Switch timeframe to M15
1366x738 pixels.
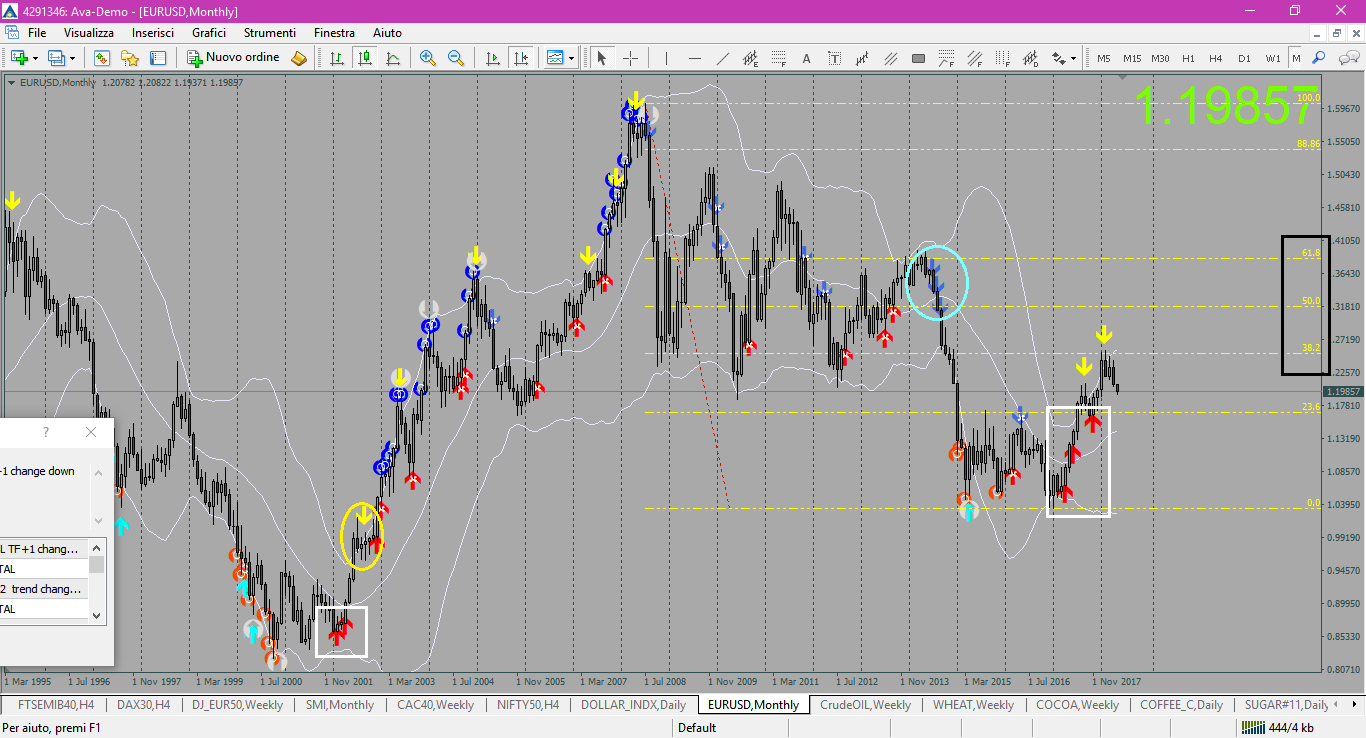1132,58
